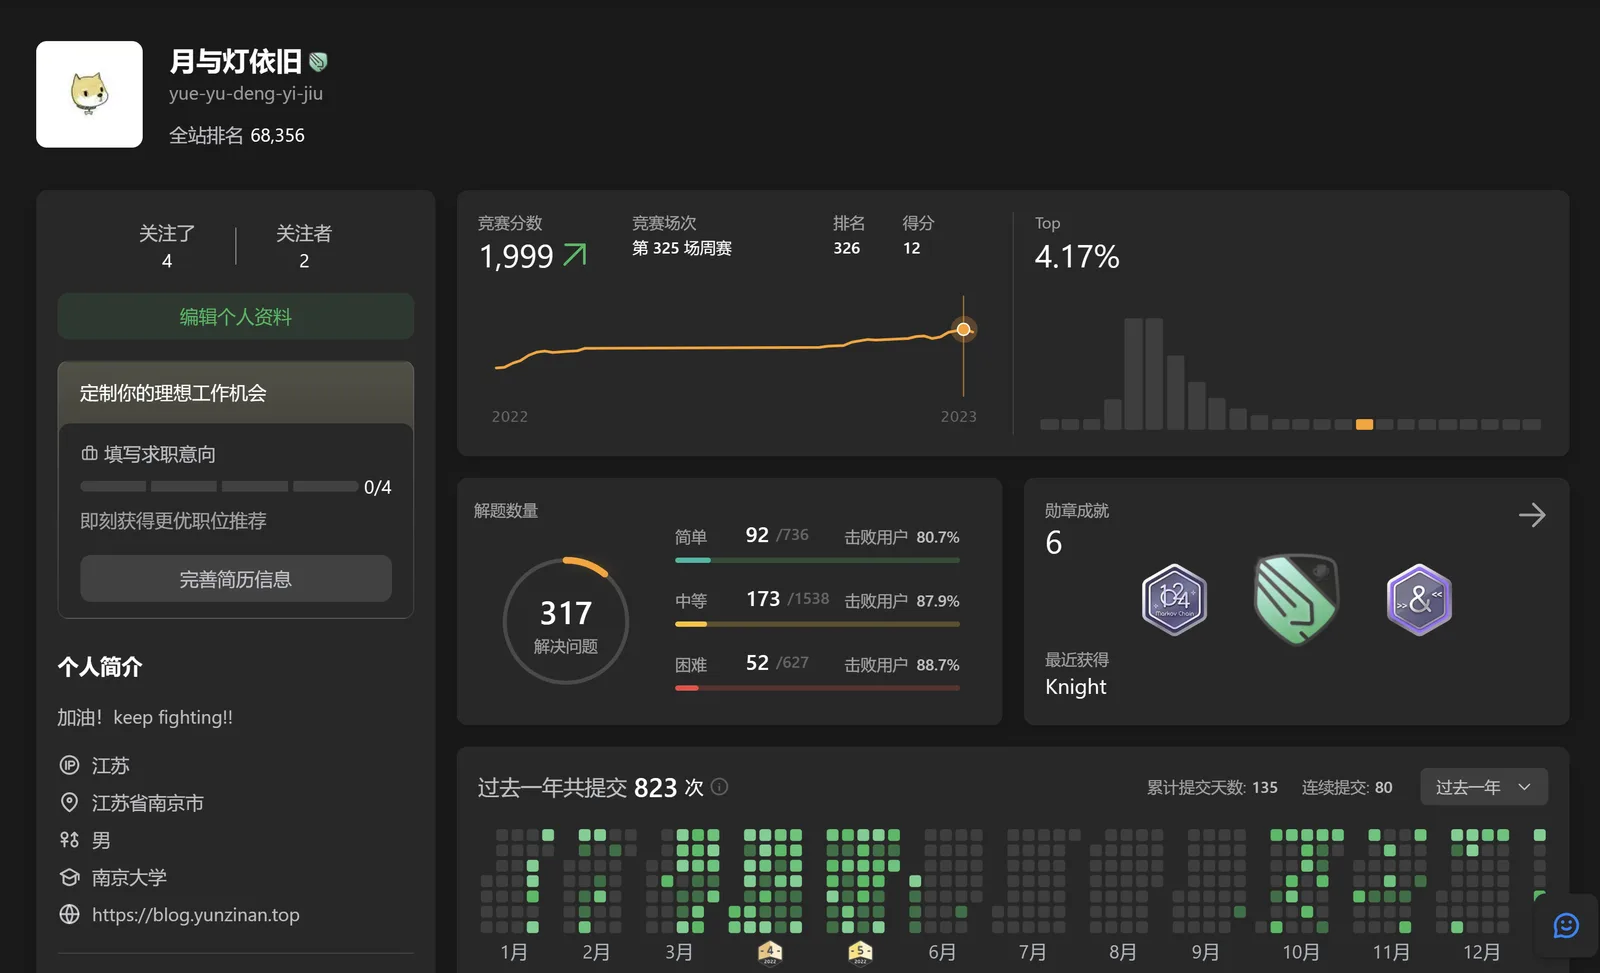Click the 加油! keep fighting!! bio text
1600x973 pixels.
[x=145, y=717]
